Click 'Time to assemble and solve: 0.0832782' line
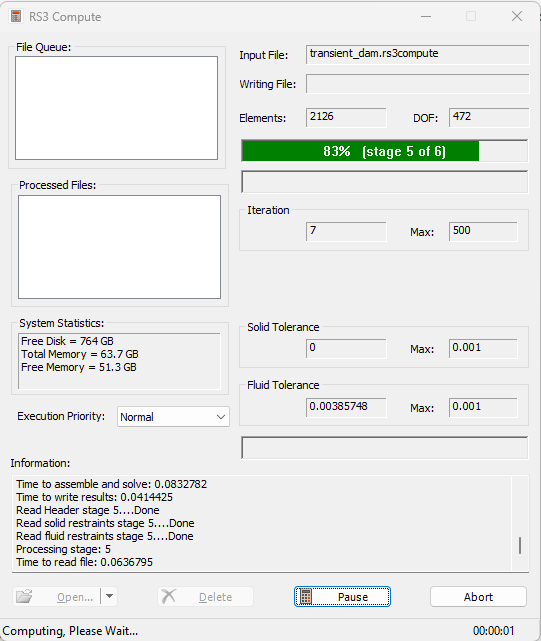Viewport: 541px width, 641px height. pyautogui.click(x=112, y=484)
